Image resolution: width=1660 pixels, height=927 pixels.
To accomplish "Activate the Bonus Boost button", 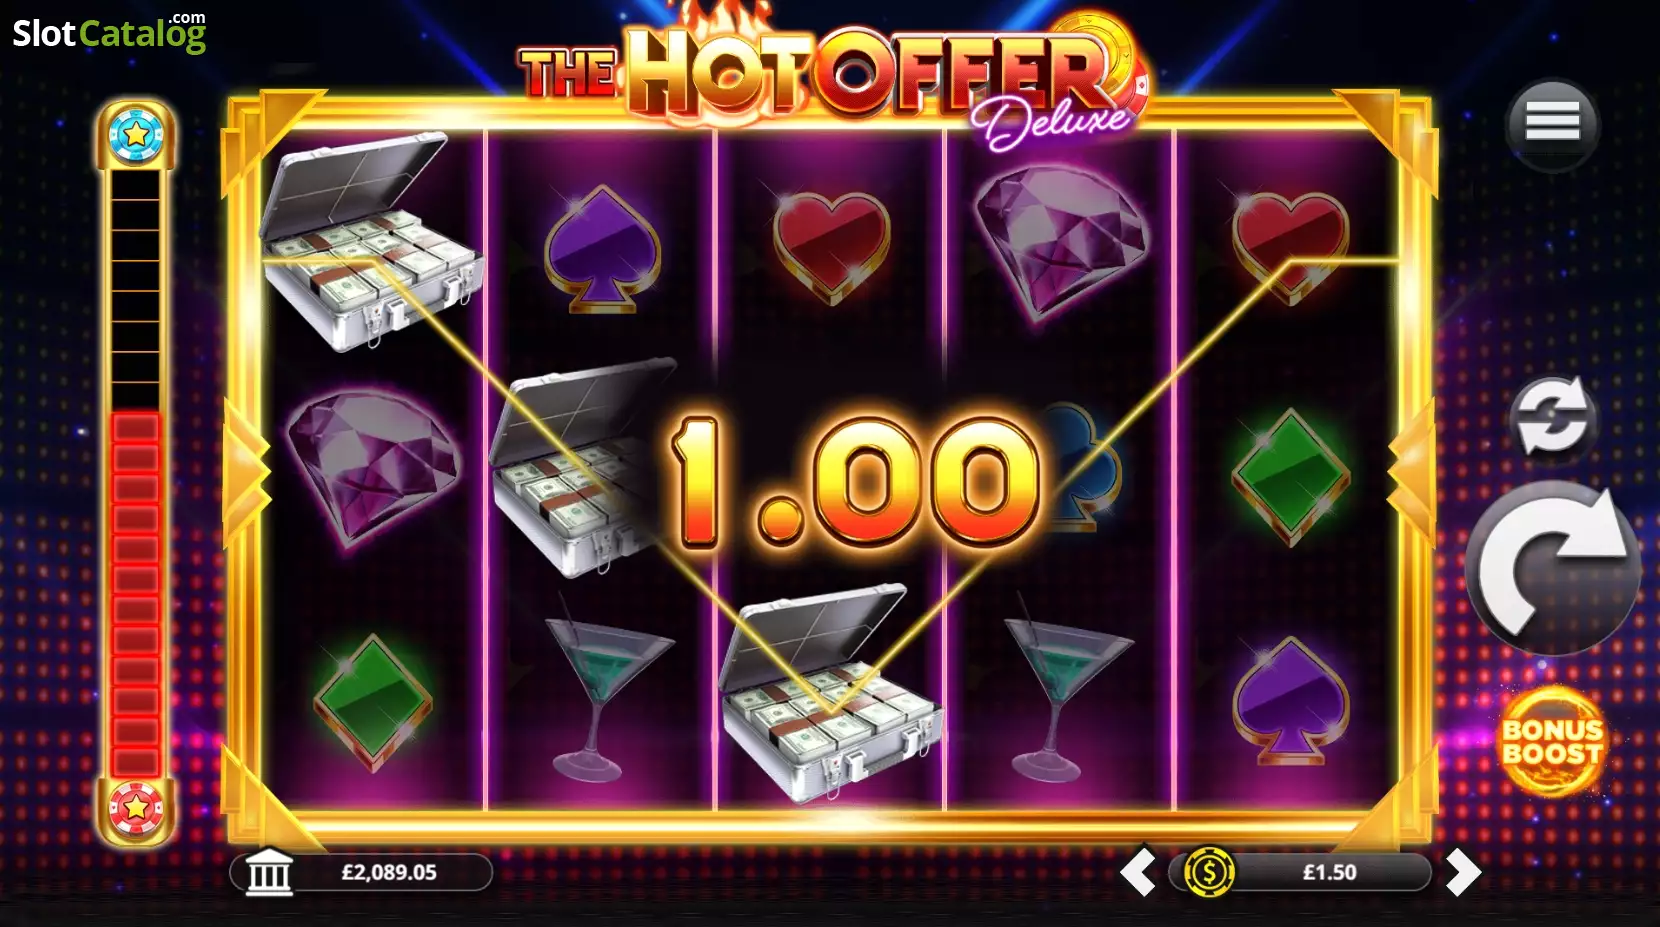I will [1552, 742].
